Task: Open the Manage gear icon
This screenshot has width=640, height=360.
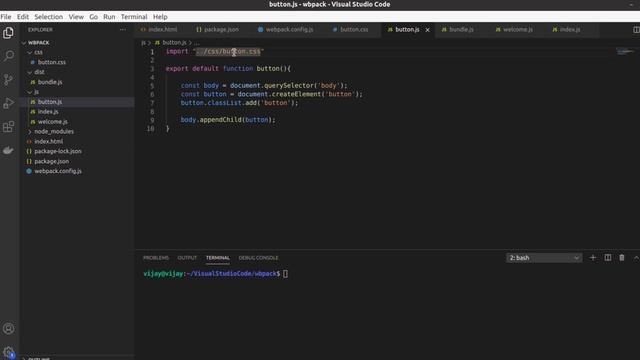Action: coord(8,352)
